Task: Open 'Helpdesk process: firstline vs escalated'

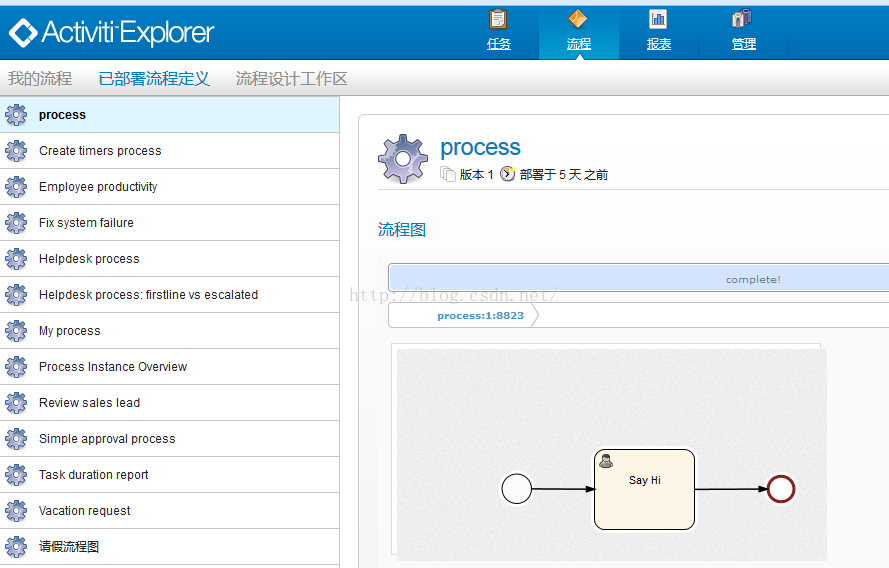Action: (170, 295)
